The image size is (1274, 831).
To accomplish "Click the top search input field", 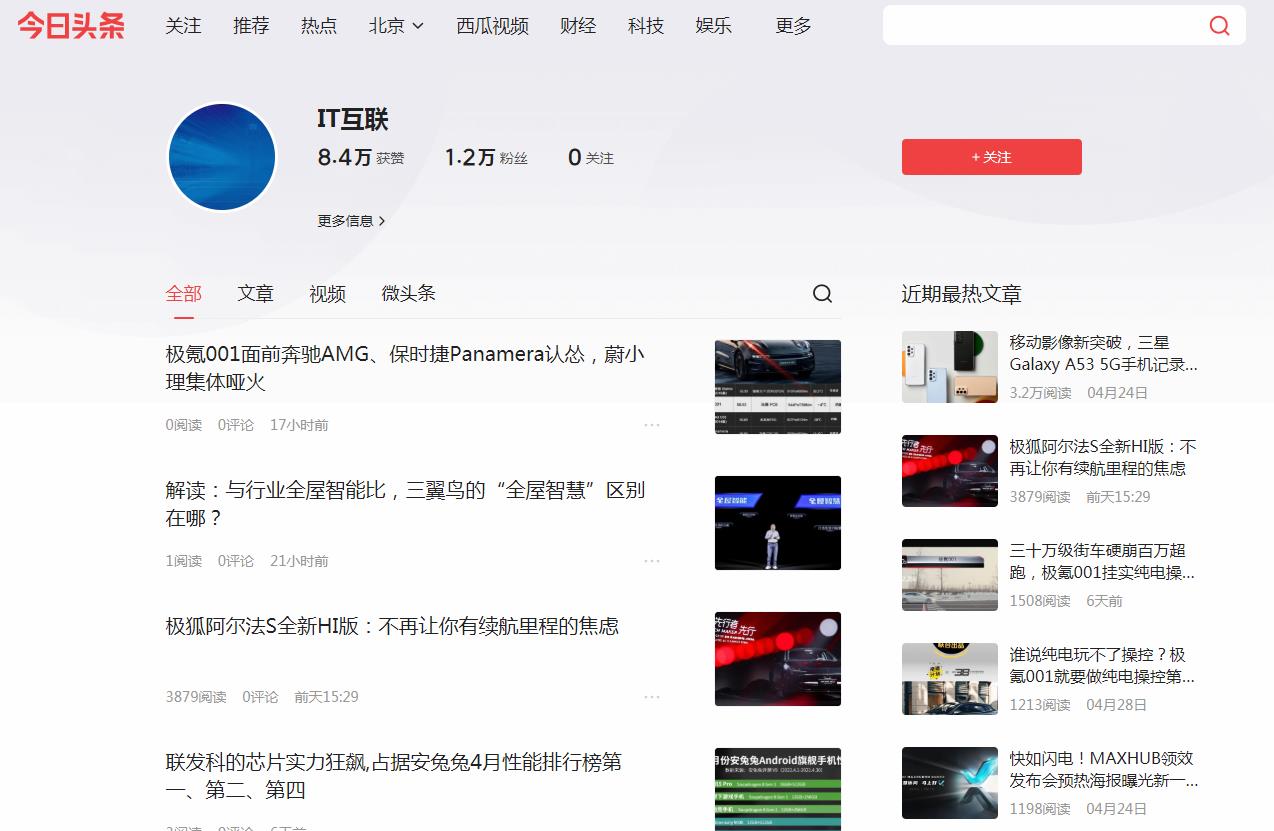I will click(x=1045, y=25).
